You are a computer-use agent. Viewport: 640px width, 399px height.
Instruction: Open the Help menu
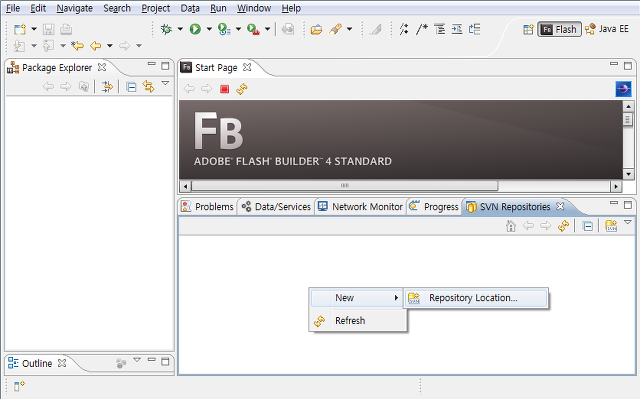[291, 8]
